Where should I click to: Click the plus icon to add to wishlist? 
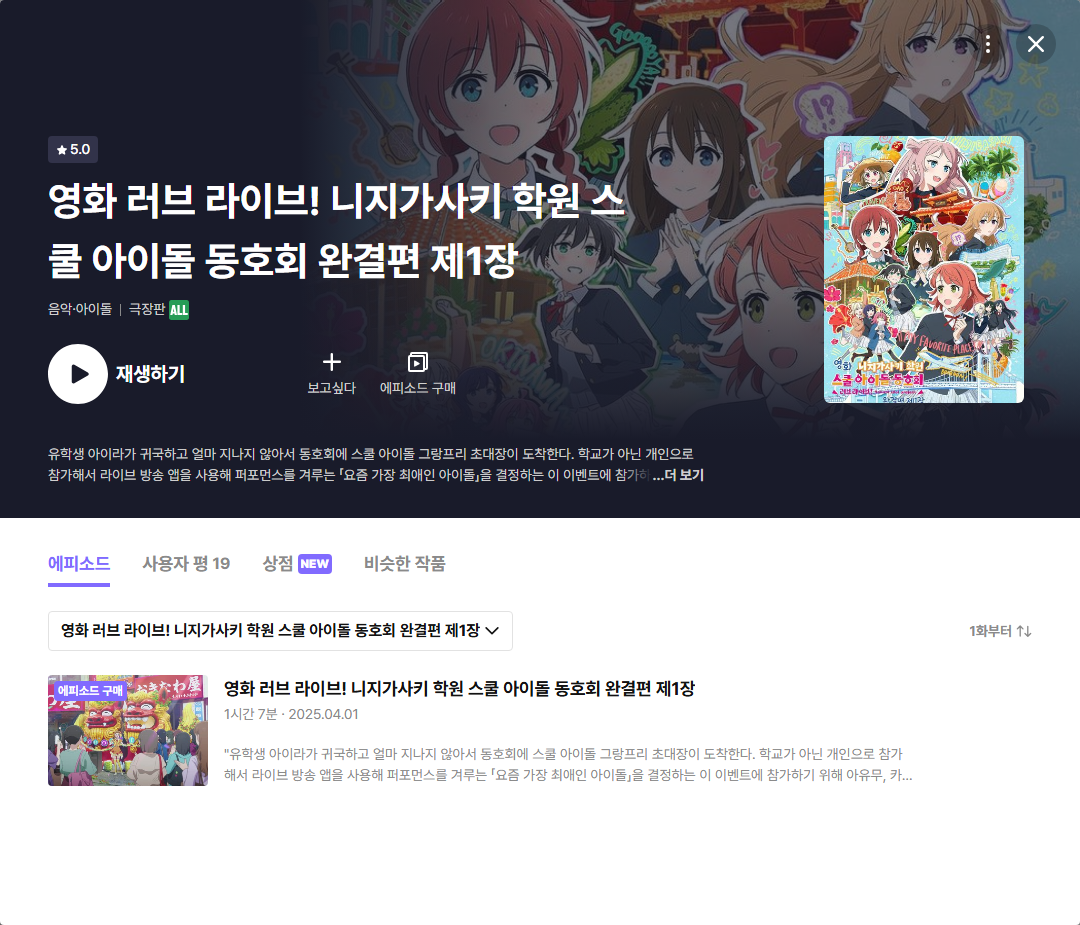point(332,362)
